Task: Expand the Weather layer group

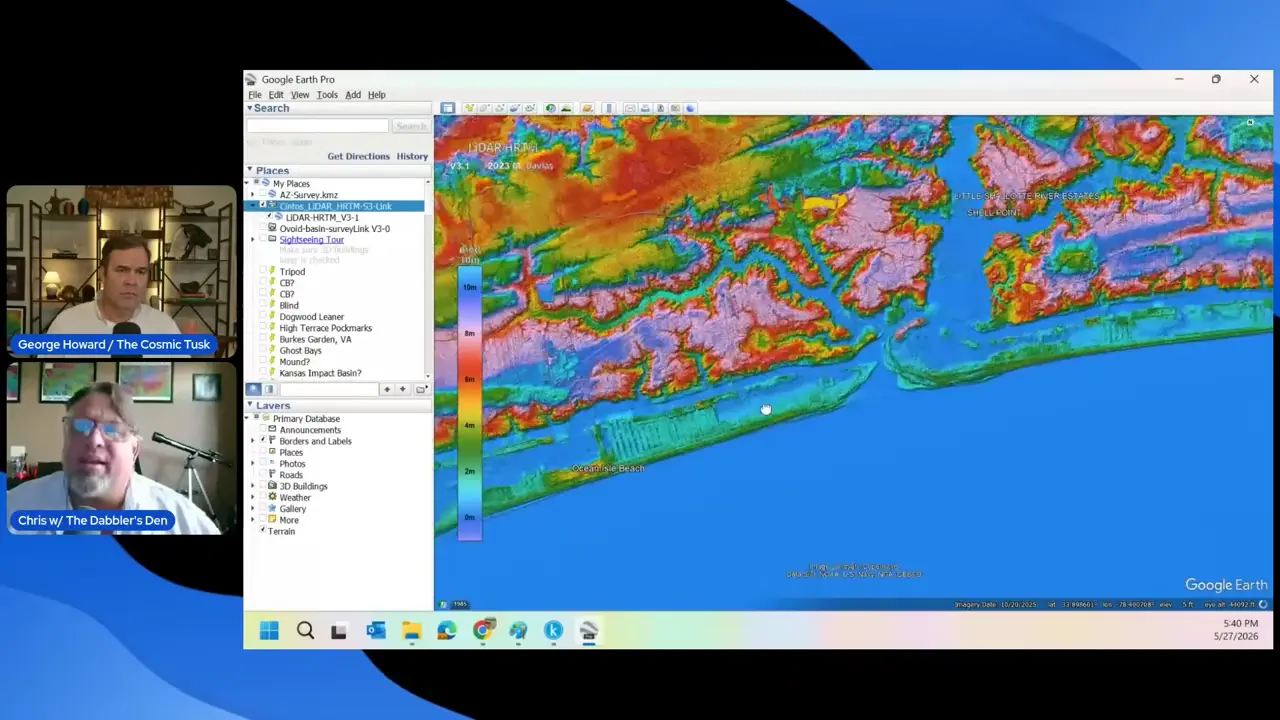Action: pos(253,497)
